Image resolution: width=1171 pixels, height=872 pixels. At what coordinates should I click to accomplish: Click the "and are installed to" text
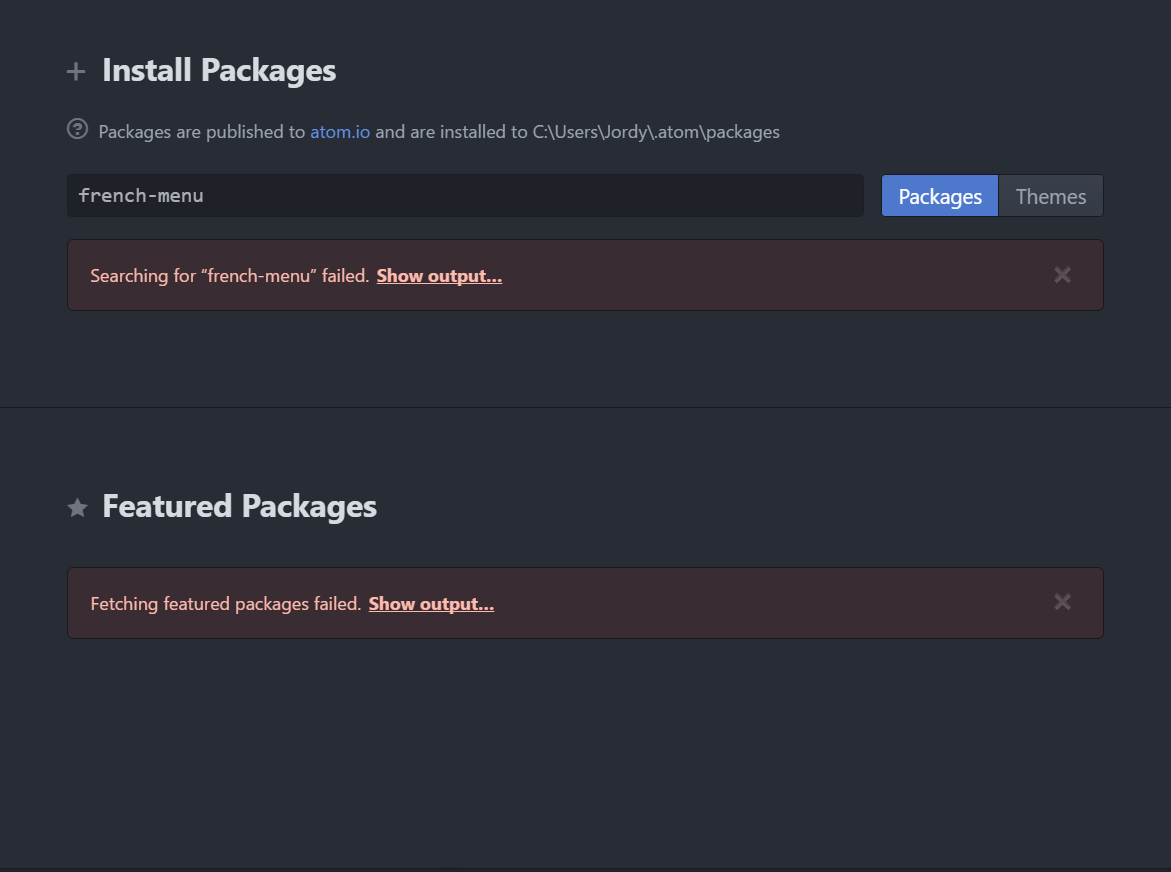[451, 132]
